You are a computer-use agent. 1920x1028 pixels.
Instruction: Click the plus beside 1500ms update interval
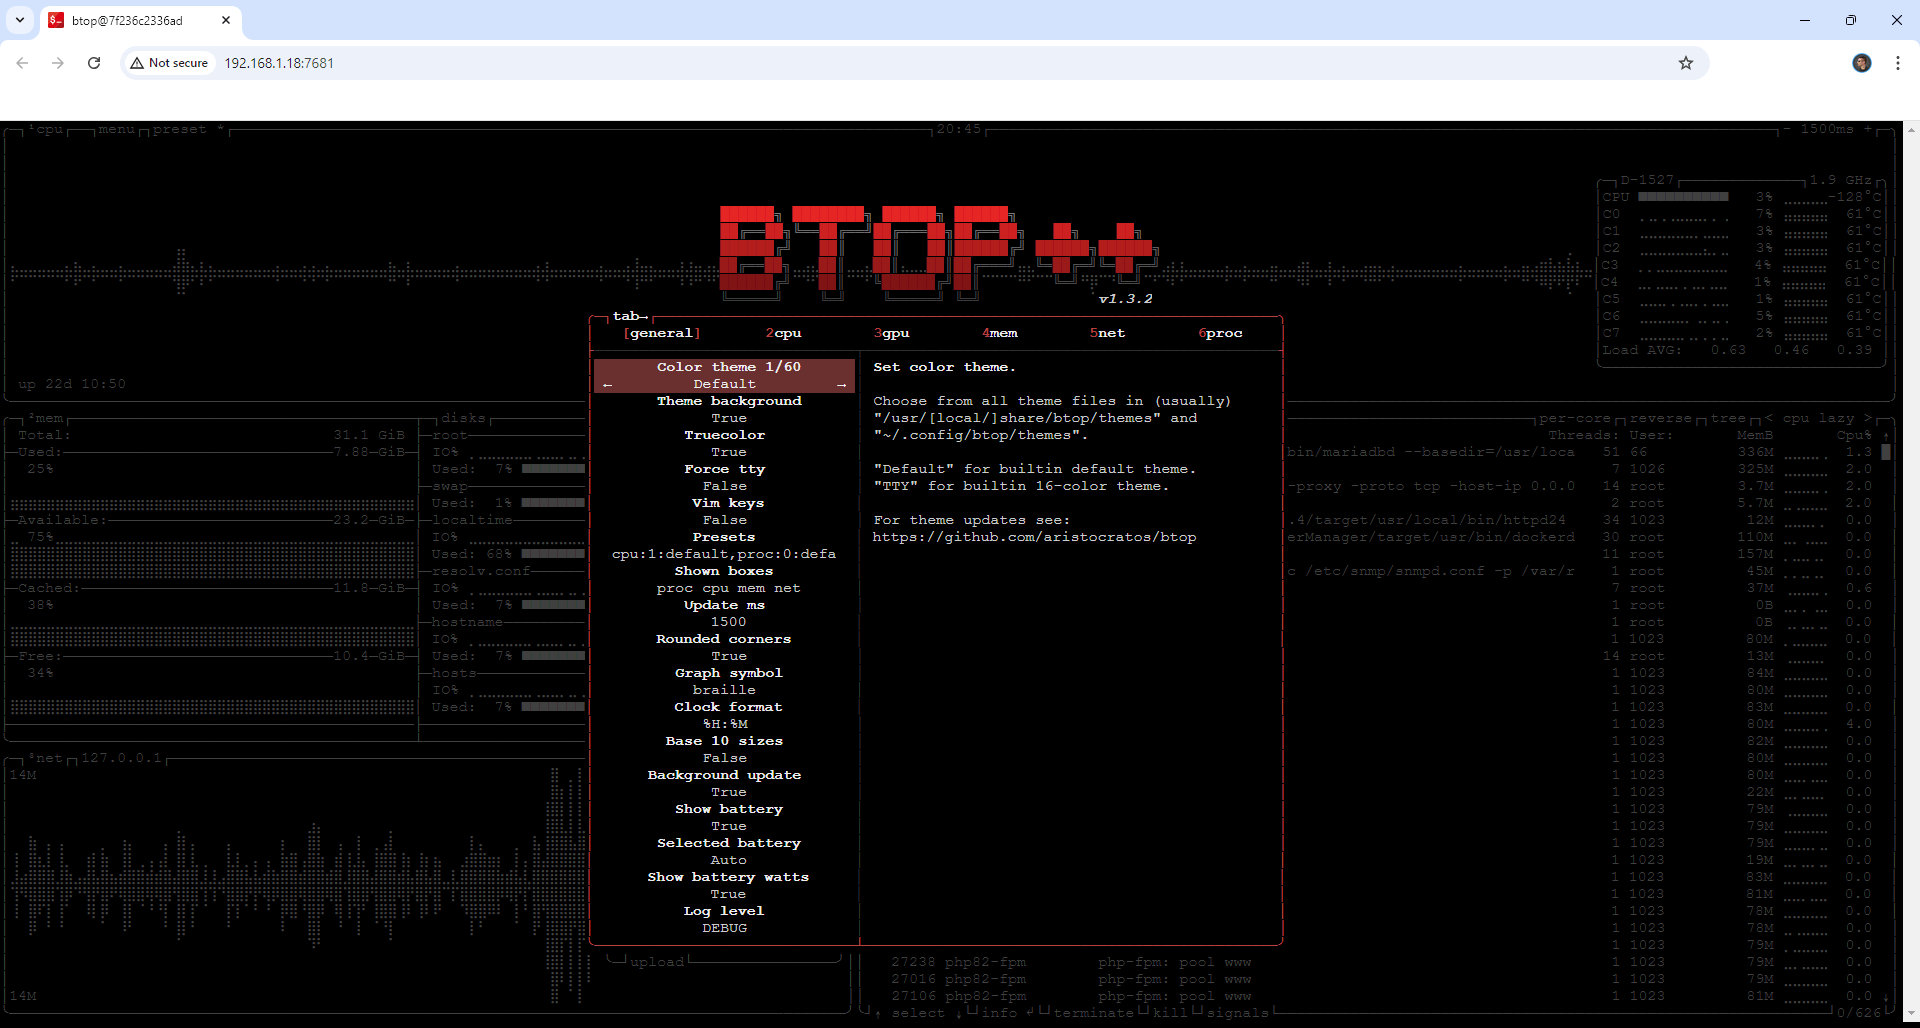click(1868, 129)
